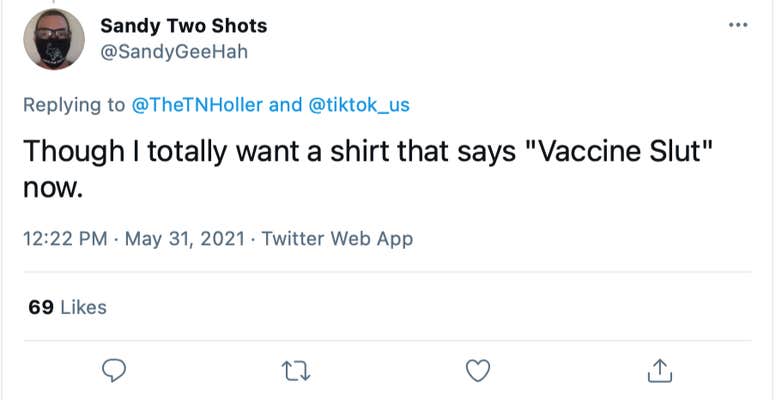The image size is (776, 400).
Task: Like the tweet with the heart icon
Action: tap(479, 370)
